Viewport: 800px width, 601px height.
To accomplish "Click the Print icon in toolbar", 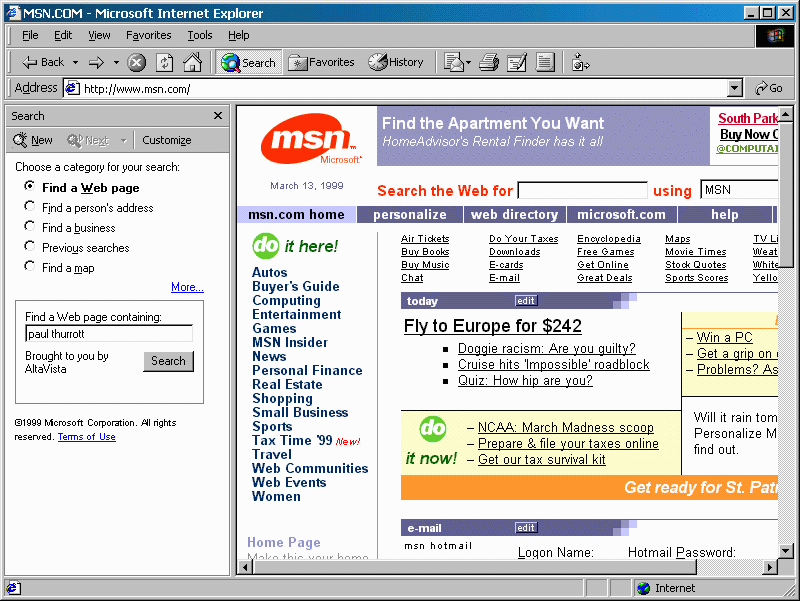I will coord(488,62).
